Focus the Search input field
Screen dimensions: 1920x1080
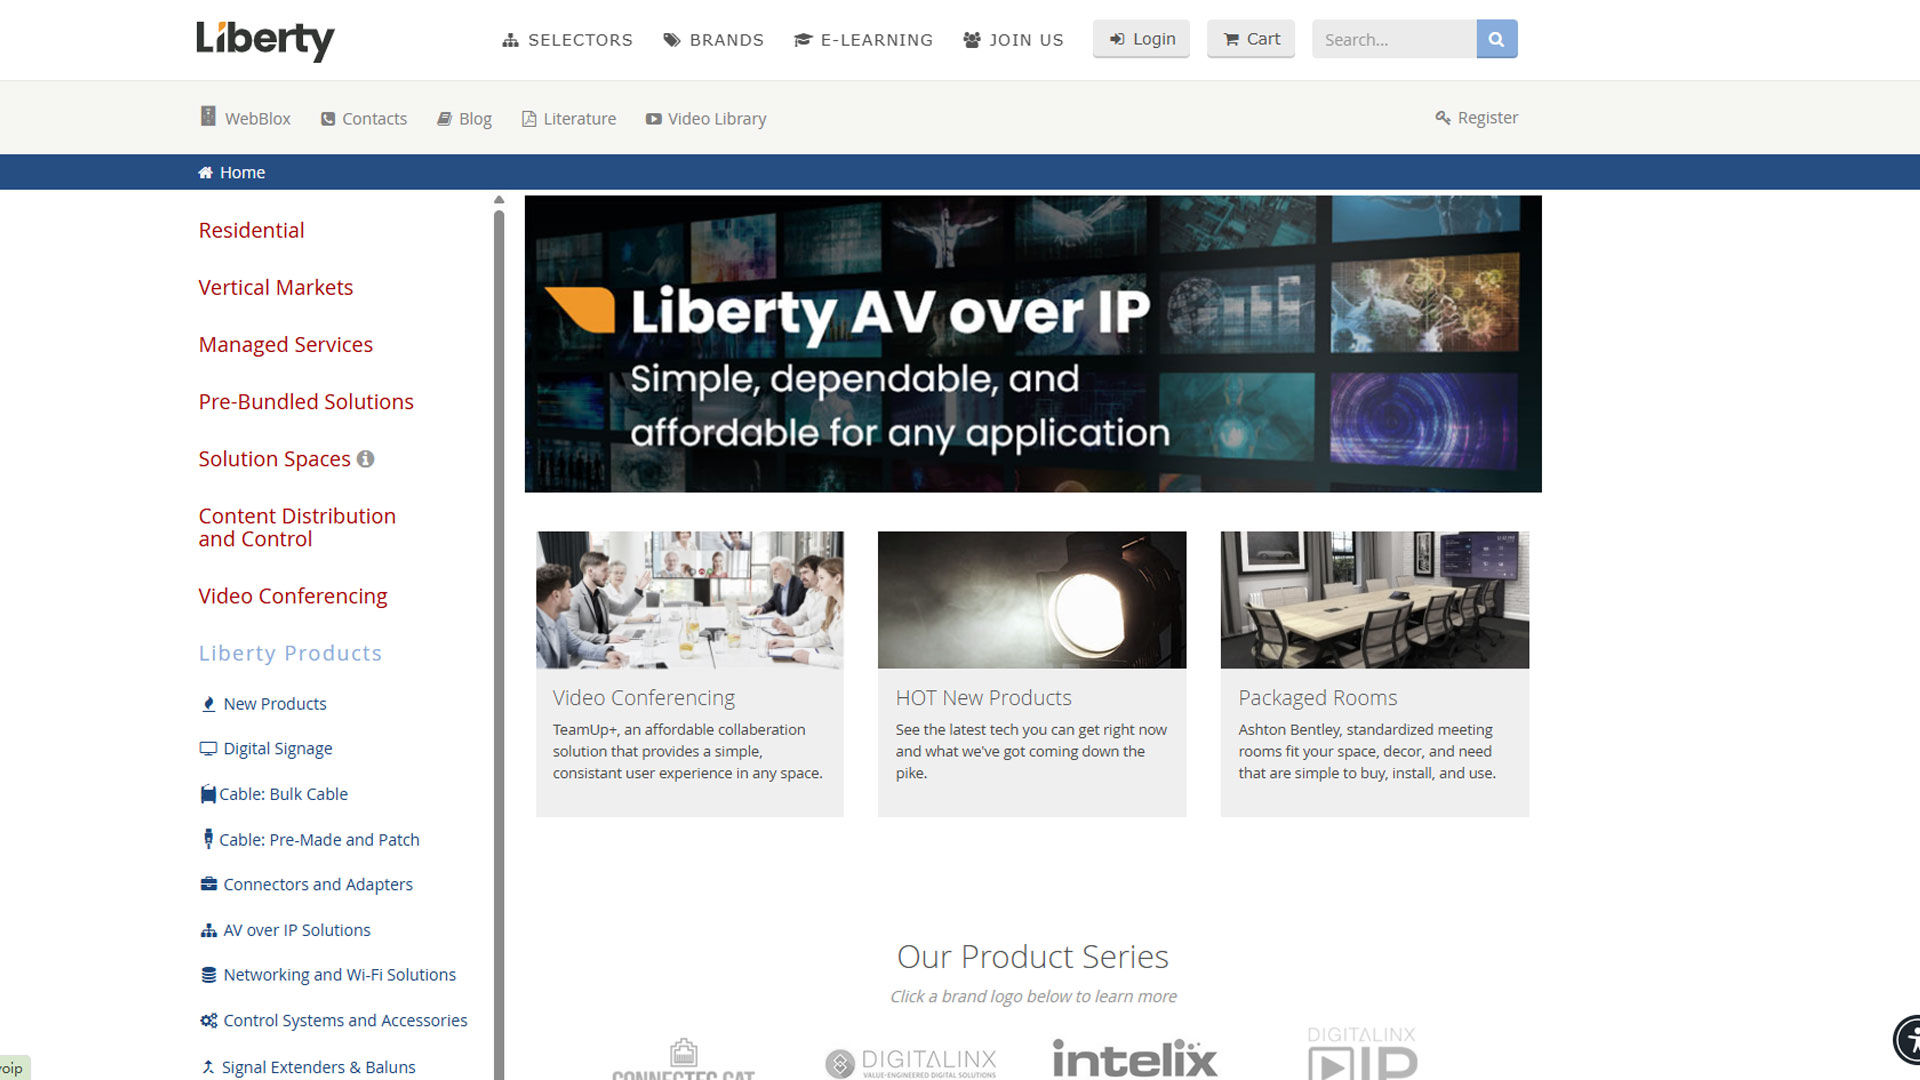1394,39
